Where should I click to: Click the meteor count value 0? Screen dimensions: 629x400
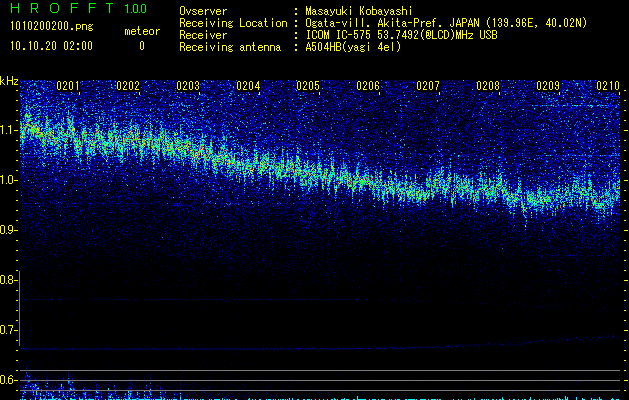coord(141,46)
